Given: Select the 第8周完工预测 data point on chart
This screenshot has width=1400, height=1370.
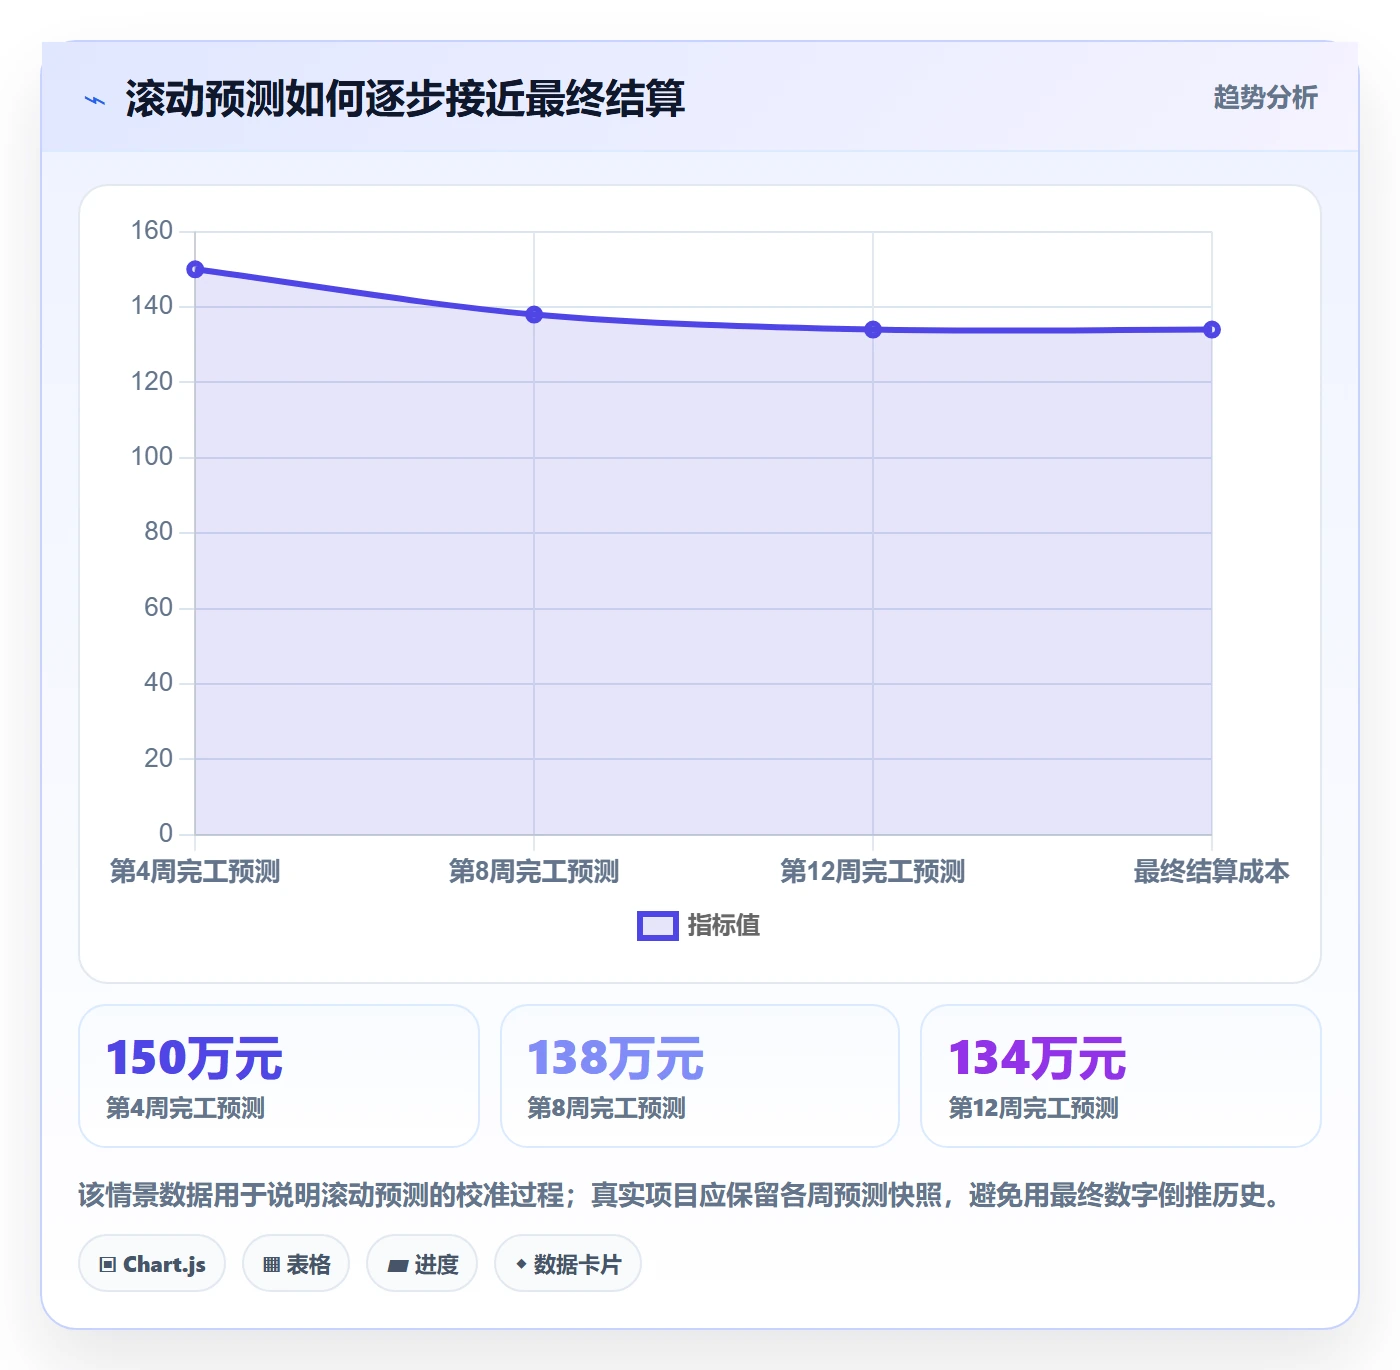Looking at the screenshot, I should click(x=534, y=314).
